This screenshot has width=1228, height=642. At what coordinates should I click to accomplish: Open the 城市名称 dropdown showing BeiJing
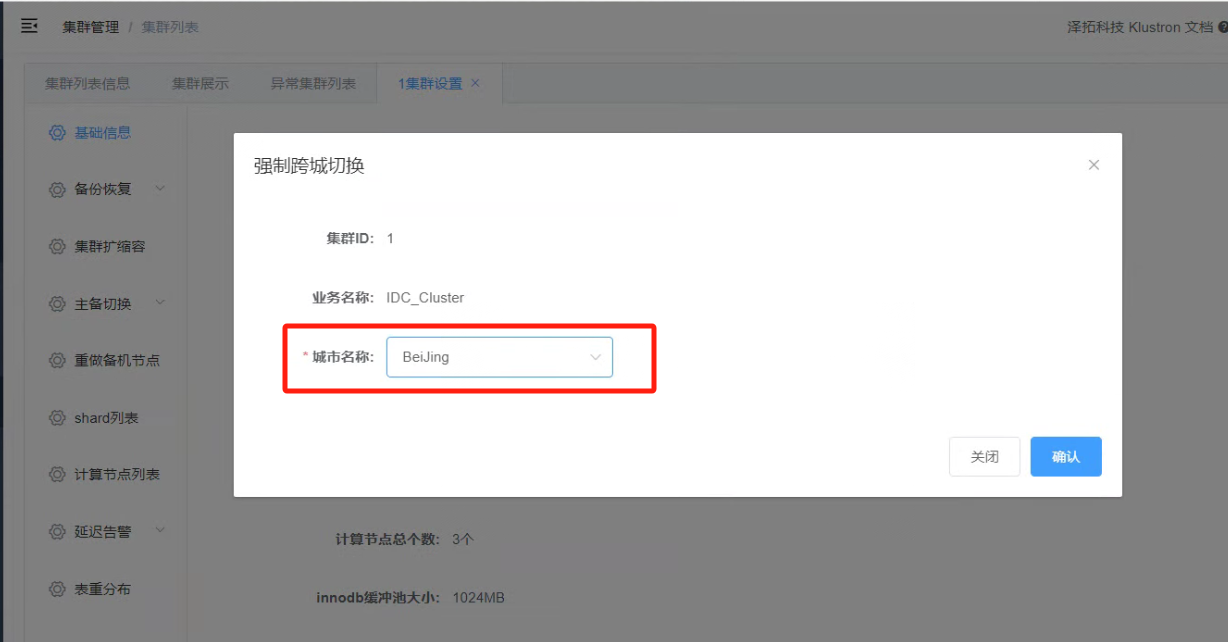[x=499, y=357]
